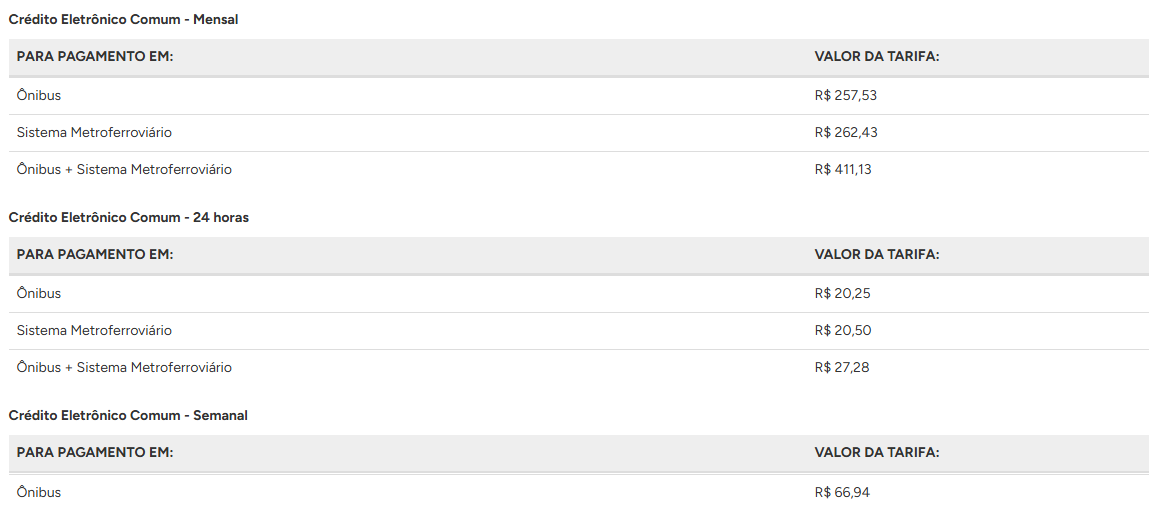Click 'Sistema Metroferroviário' in the Mensal table

(94, 132)
